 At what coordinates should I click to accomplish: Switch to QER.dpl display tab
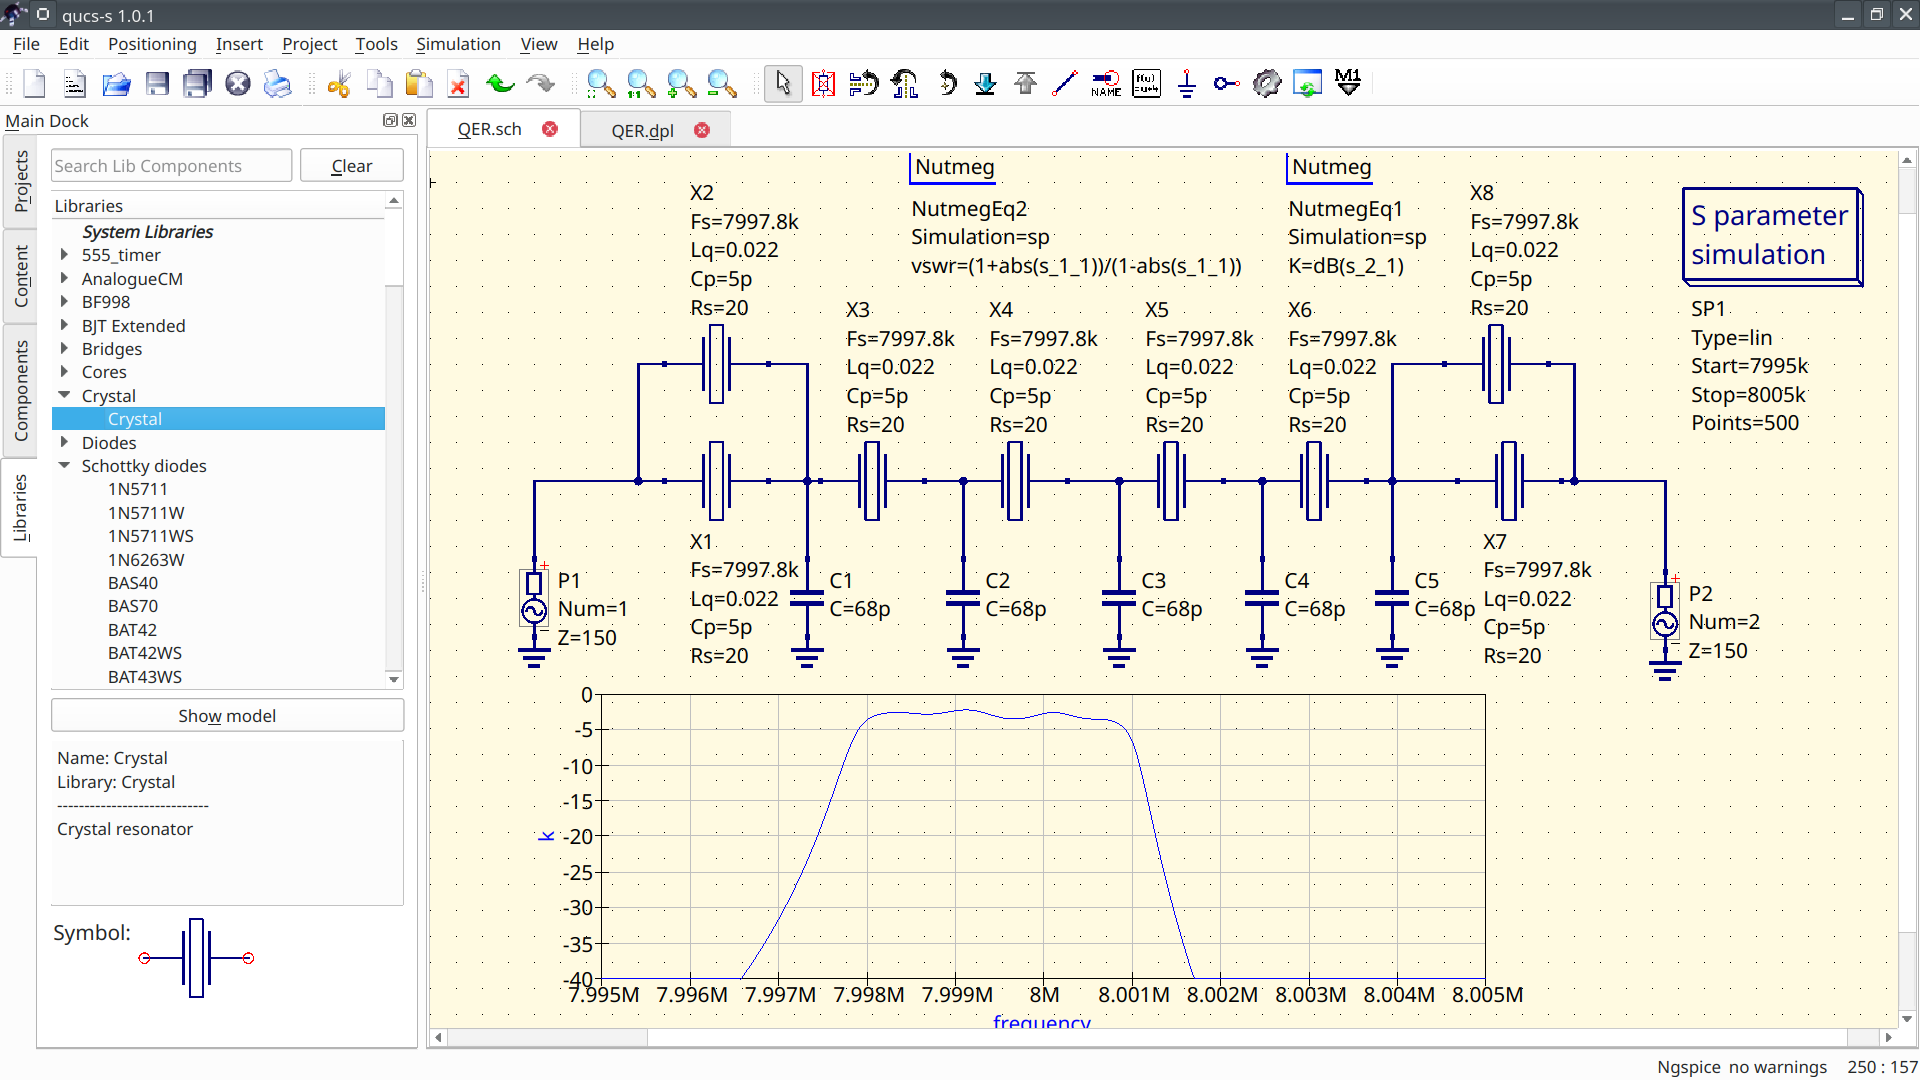pos(642,131)
